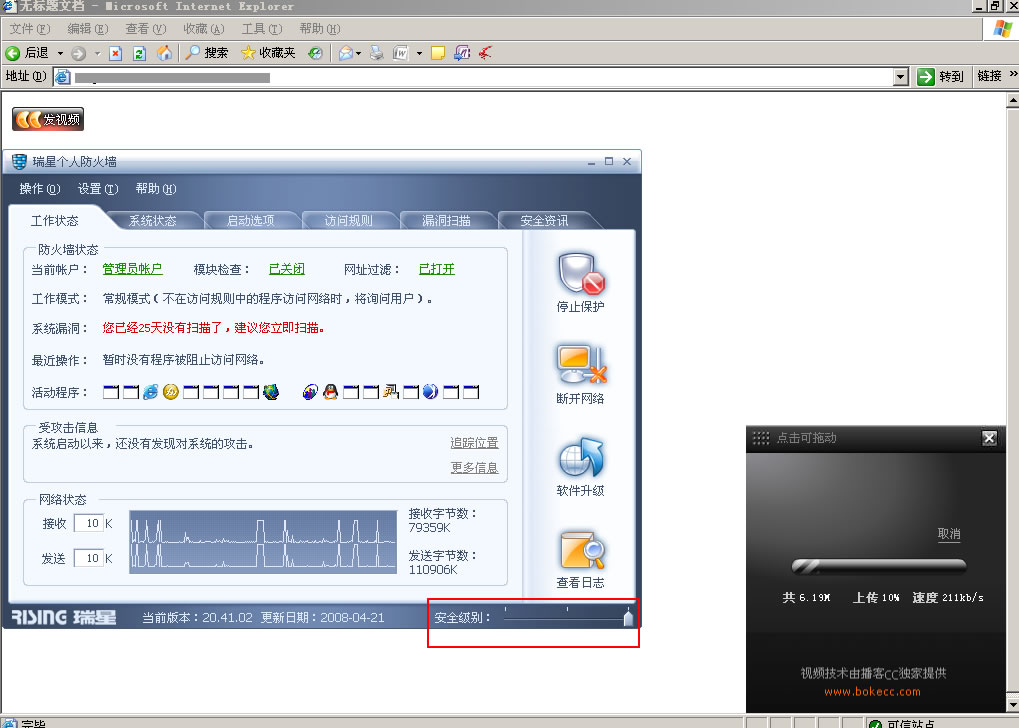This screenshot has height=728, width=1019.
Task: Close the 点击可拖动 video upload panel
Action: tap(989, 438)
